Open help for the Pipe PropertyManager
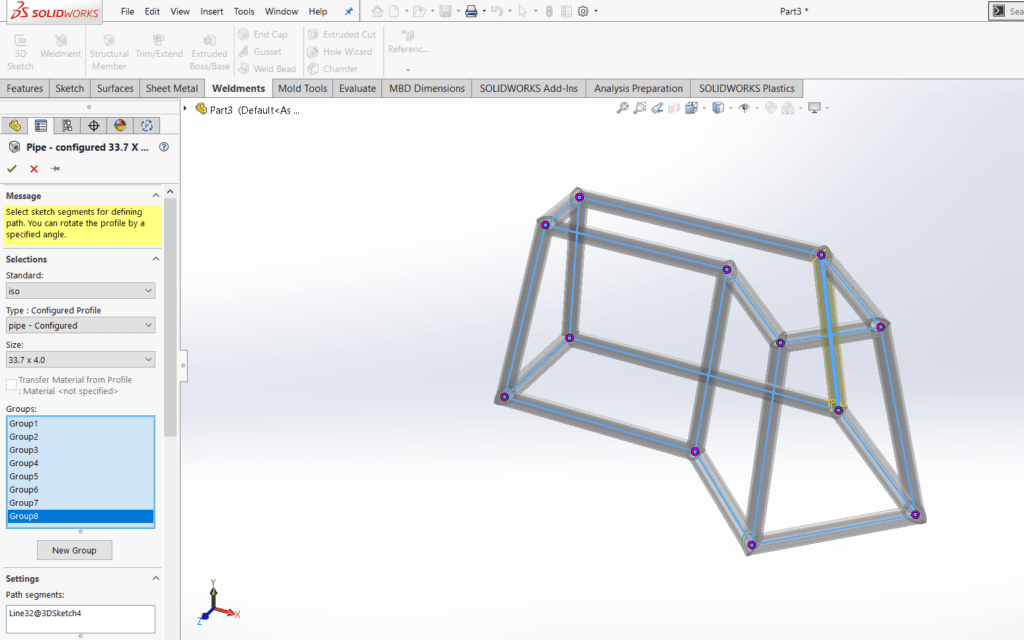 point(164,147)
